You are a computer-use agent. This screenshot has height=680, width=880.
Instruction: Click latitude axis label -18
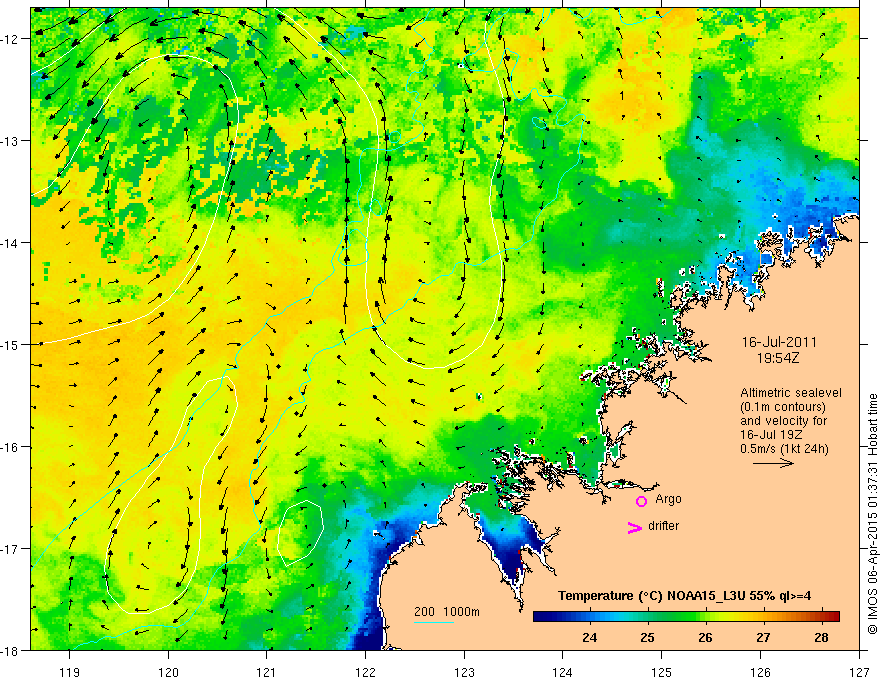point(11,650)
